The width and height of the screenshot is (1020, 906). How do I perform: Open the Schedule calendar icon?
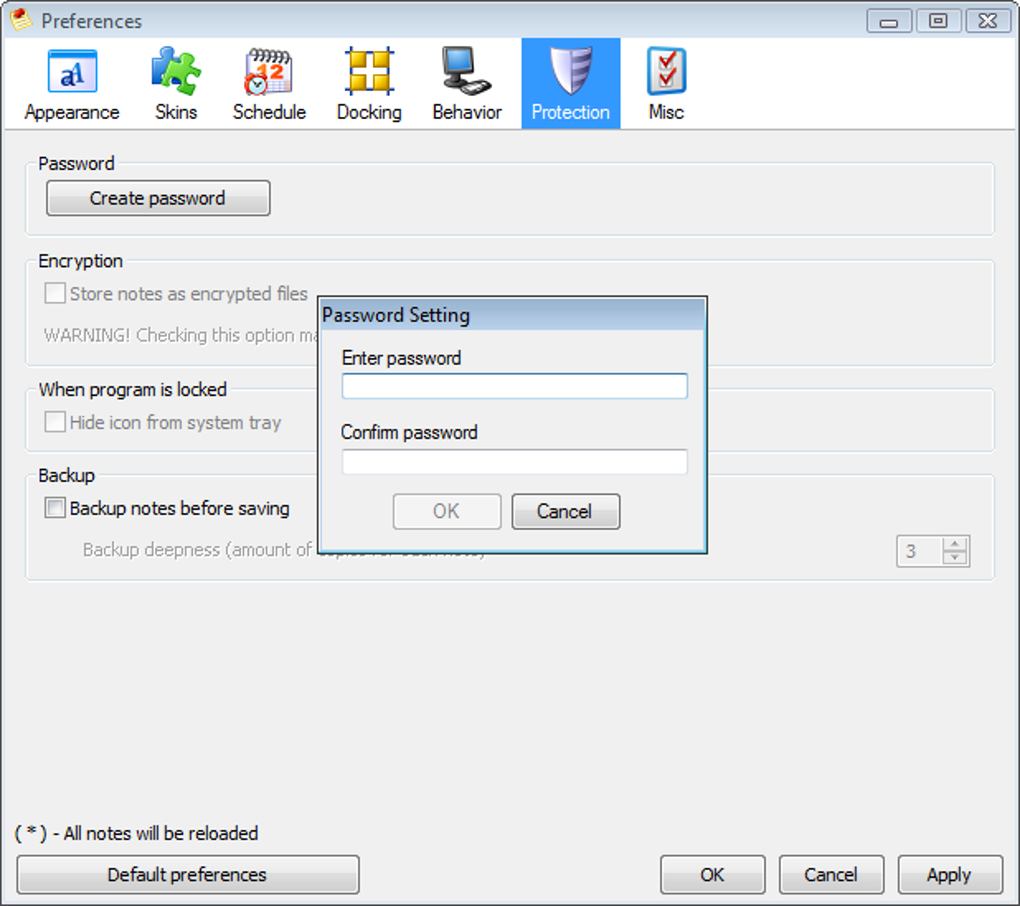[268, 72]
